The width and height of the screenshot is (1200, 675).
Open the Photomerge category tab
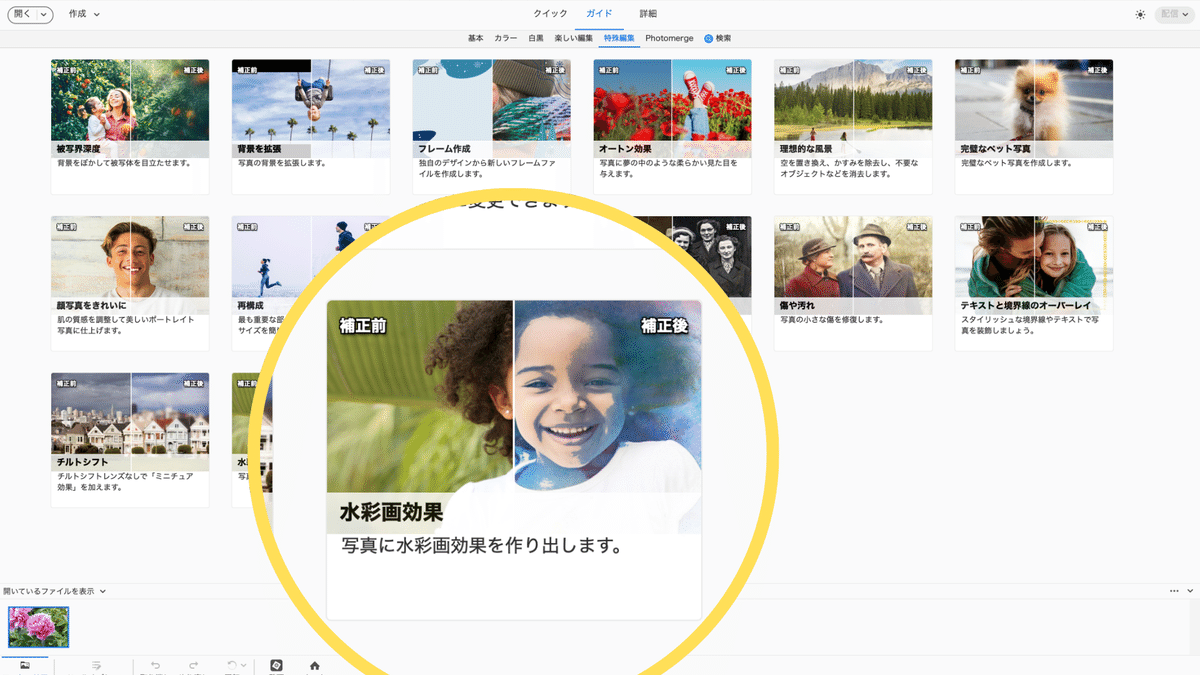pyautogui.click(x=671, y=38)
